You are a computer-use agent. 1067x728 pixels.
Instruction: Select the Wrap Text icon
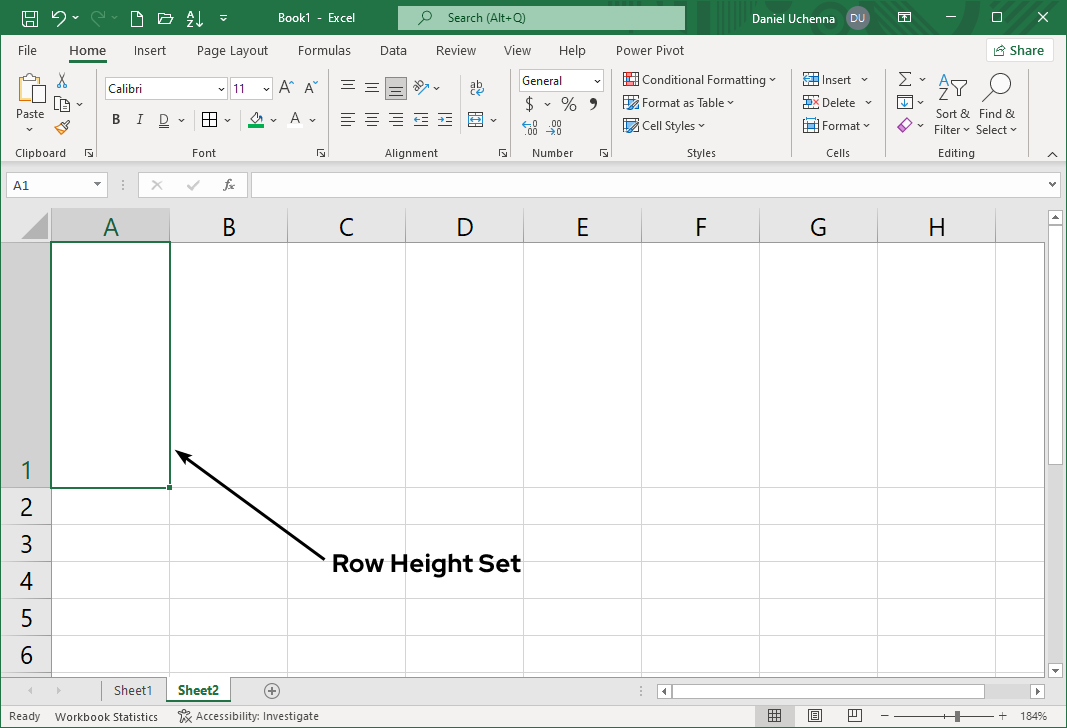click(477, 87)
